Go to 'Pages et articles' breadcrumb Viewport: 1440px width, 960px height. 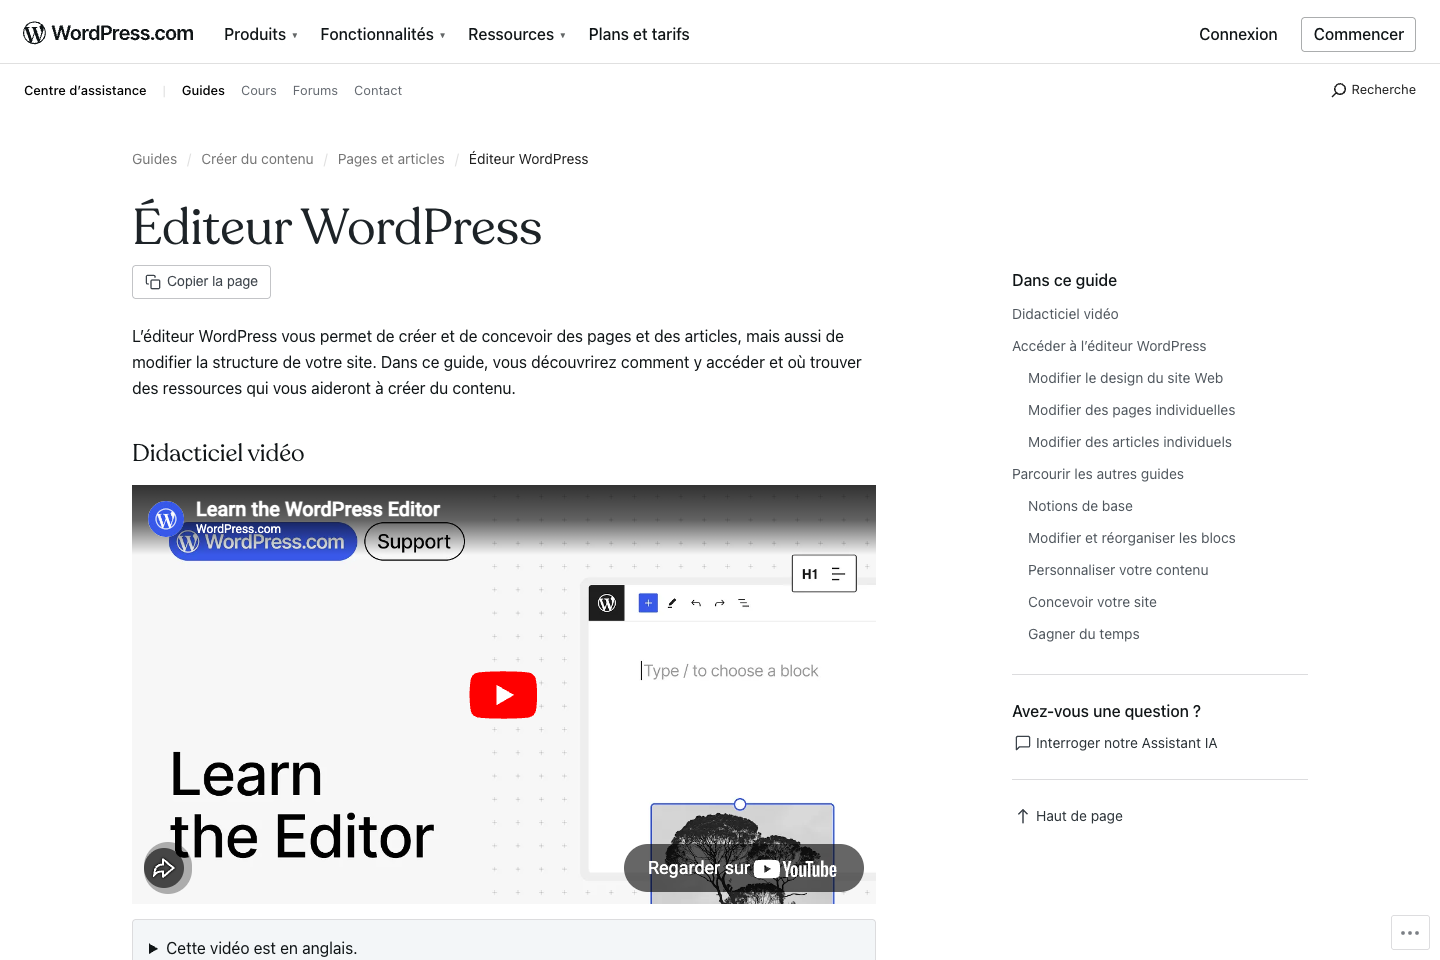pyautogui.click(x=391, y=159)
